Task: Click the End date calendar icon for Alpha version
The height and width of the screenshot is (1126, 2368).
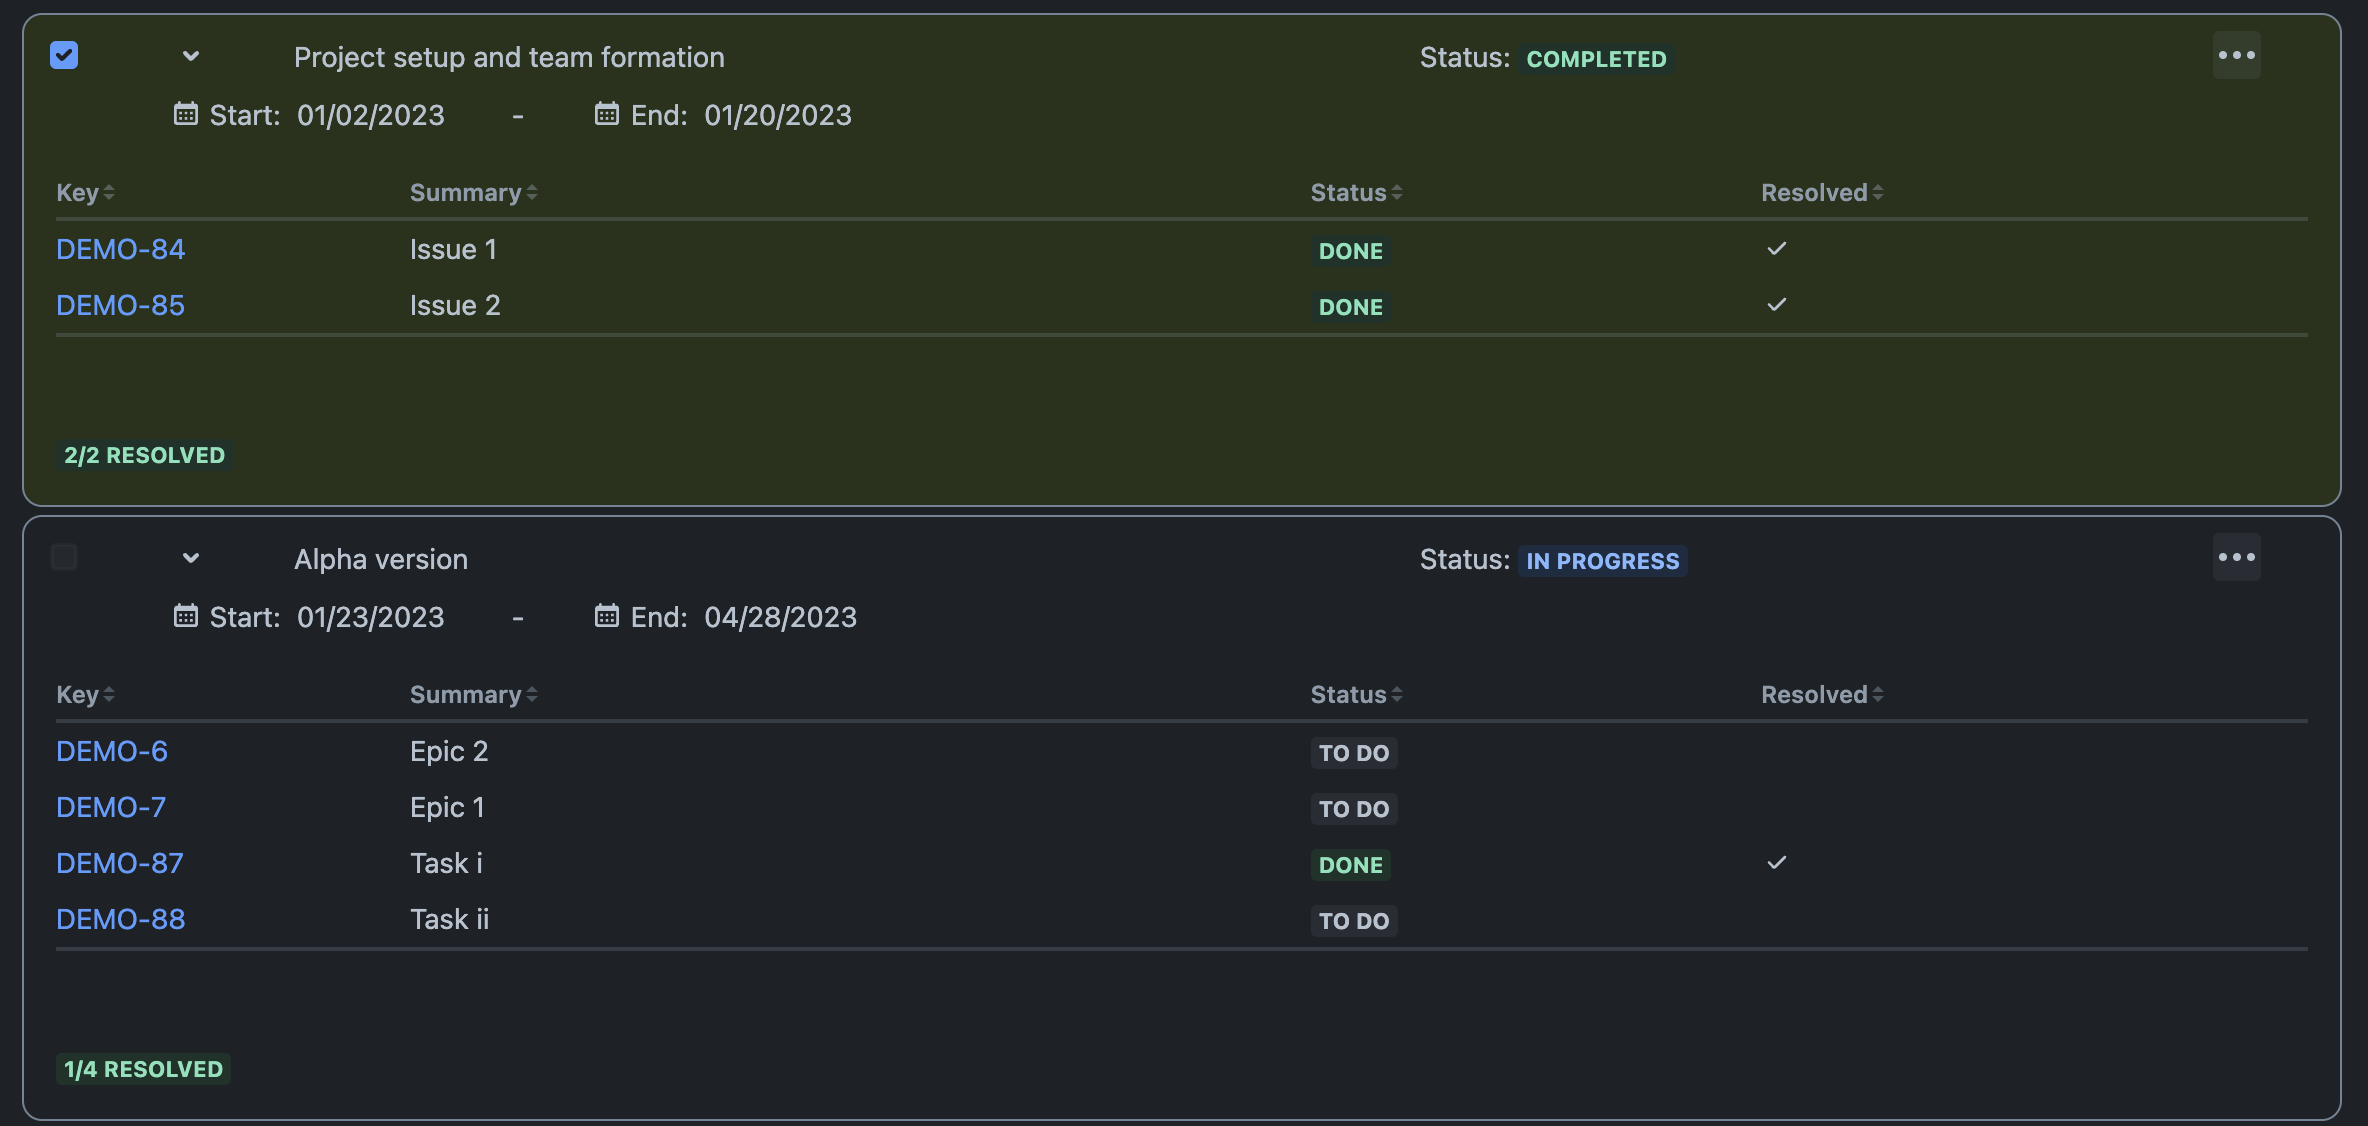Action: click(x=606, y=616)
